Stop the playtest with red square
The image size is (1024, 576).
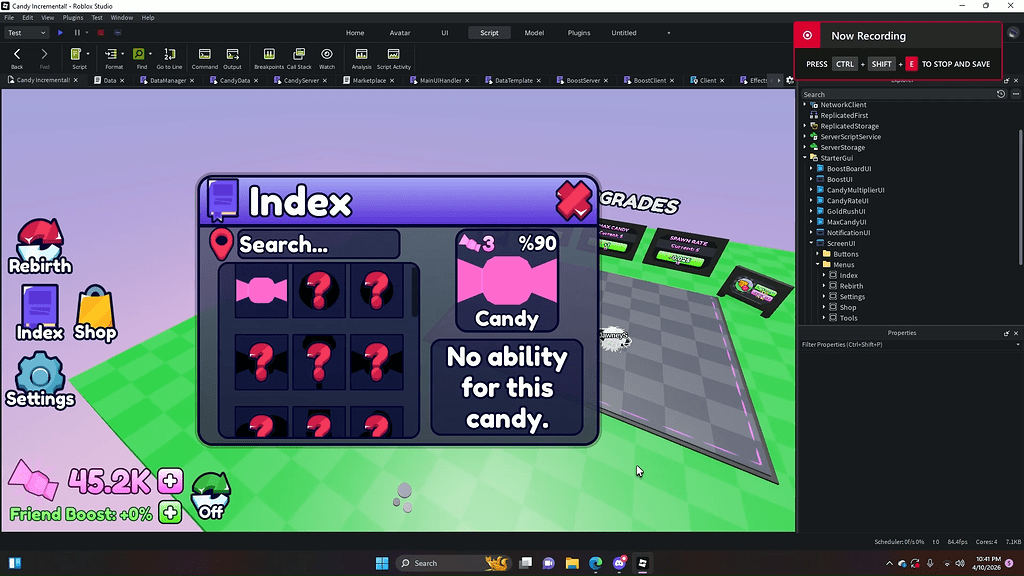tap(101, 33)
